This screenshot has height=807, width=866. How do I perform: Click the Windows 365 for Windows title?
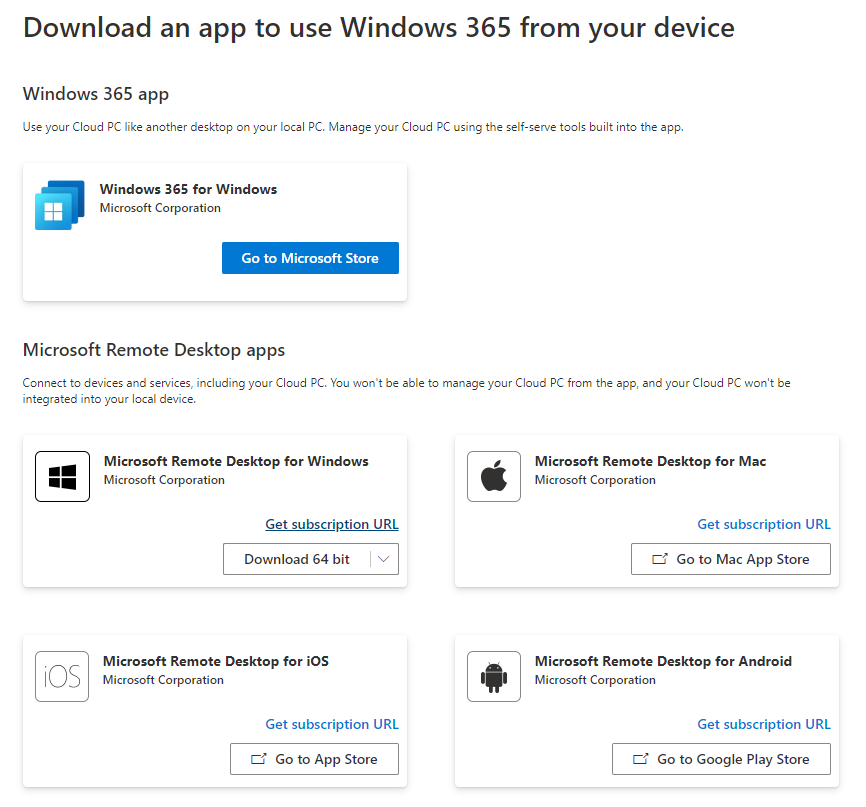188,189
